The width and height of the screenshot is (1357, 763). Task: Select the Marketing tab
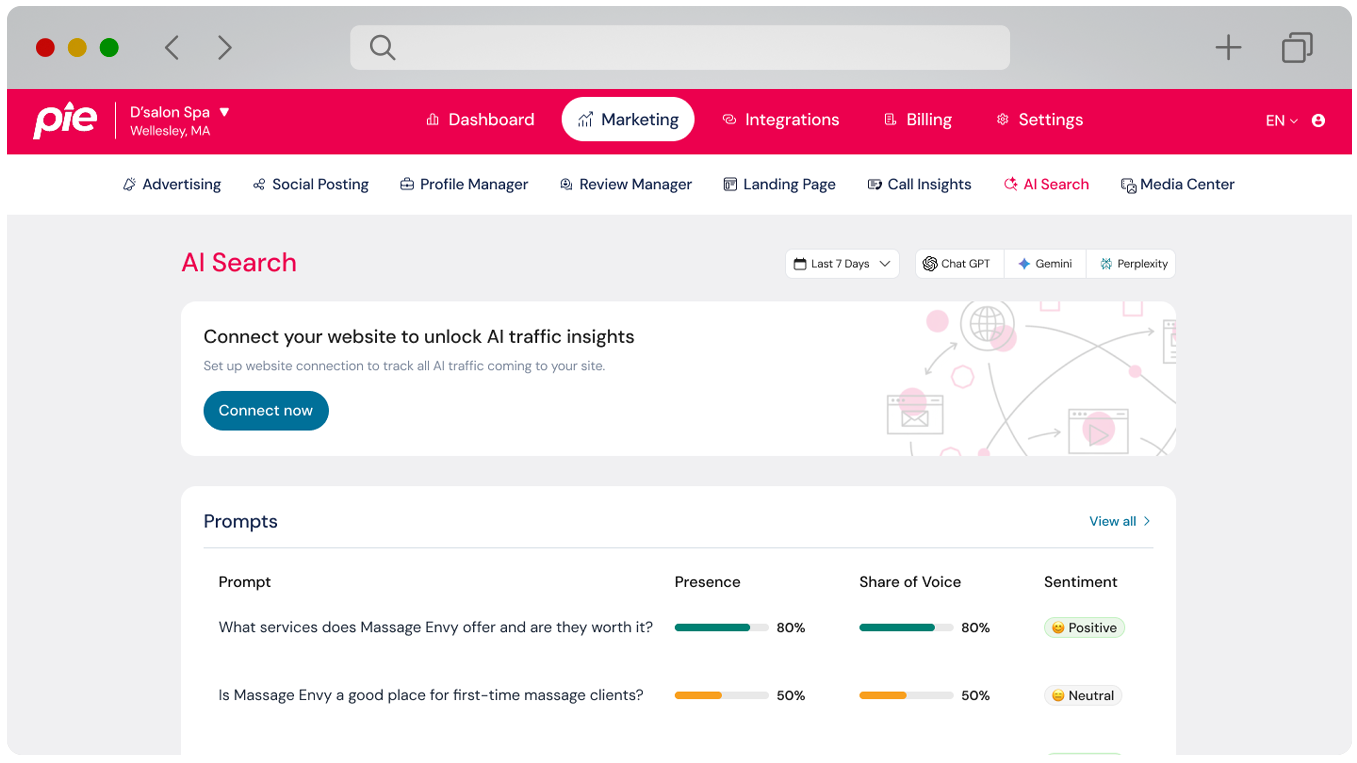click(x=628, y=120)
